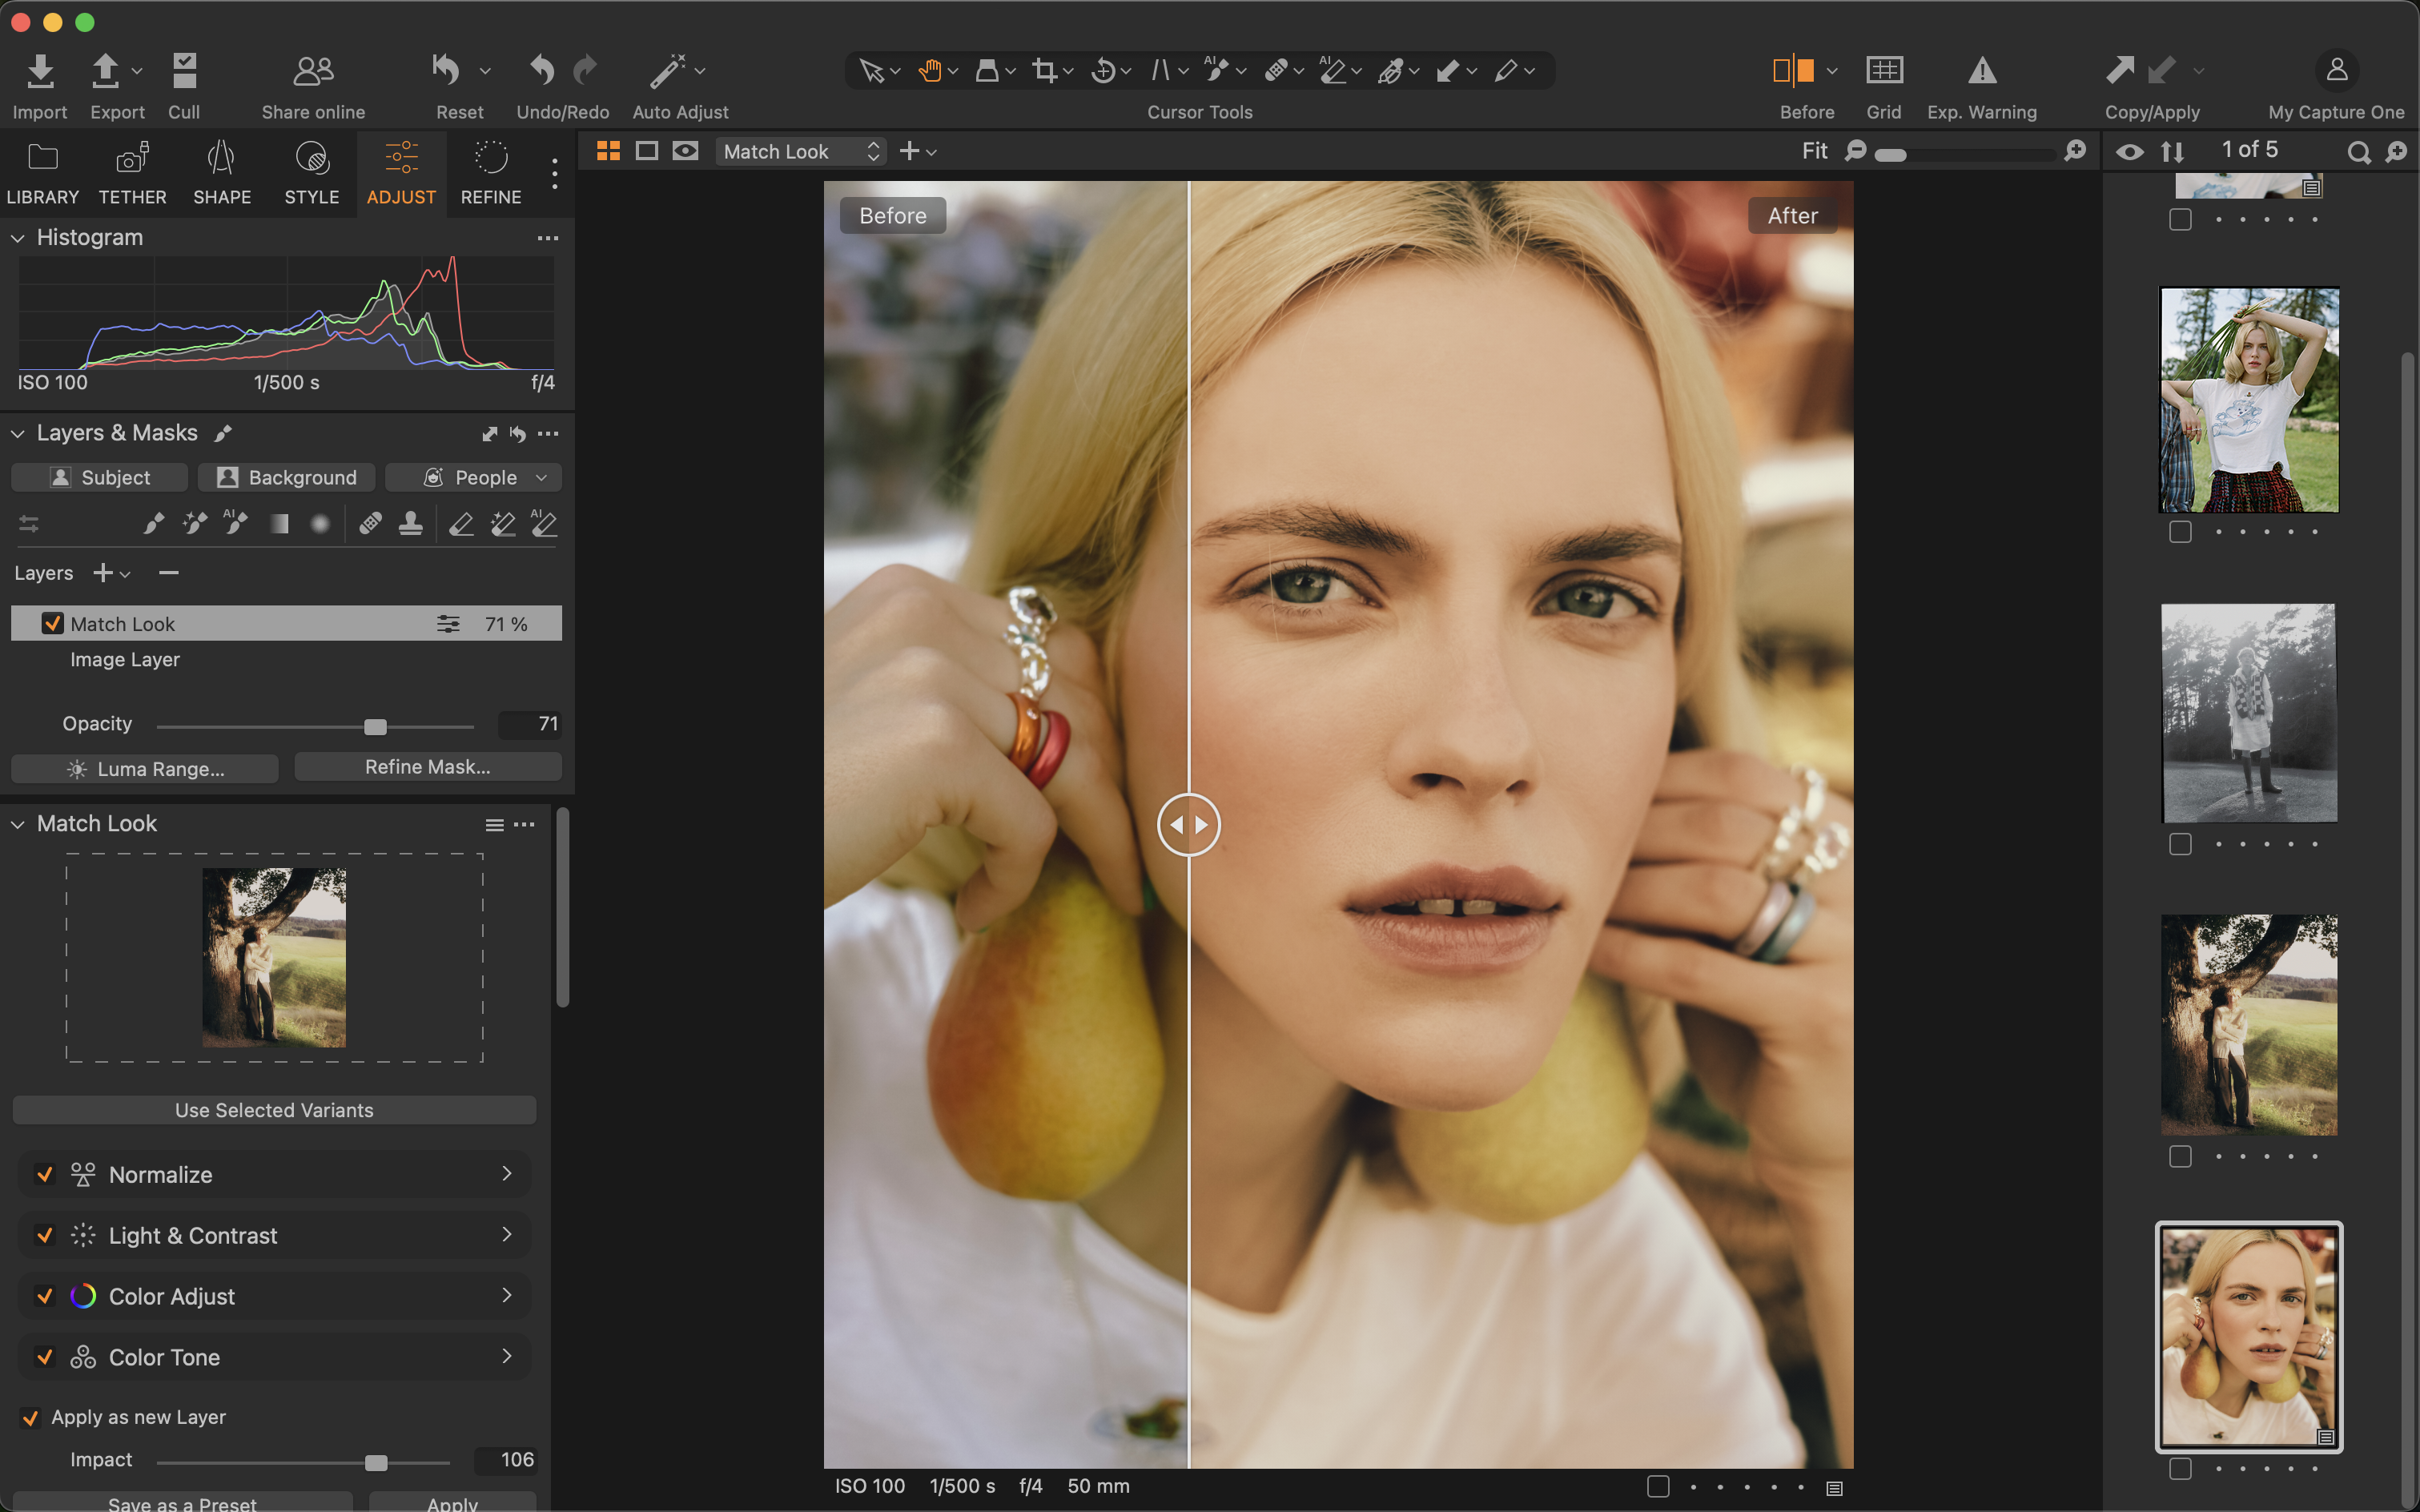Collapse the Layers & Masks panel
This screenshot has width=2420, height=1512.
tap(17, 434)
